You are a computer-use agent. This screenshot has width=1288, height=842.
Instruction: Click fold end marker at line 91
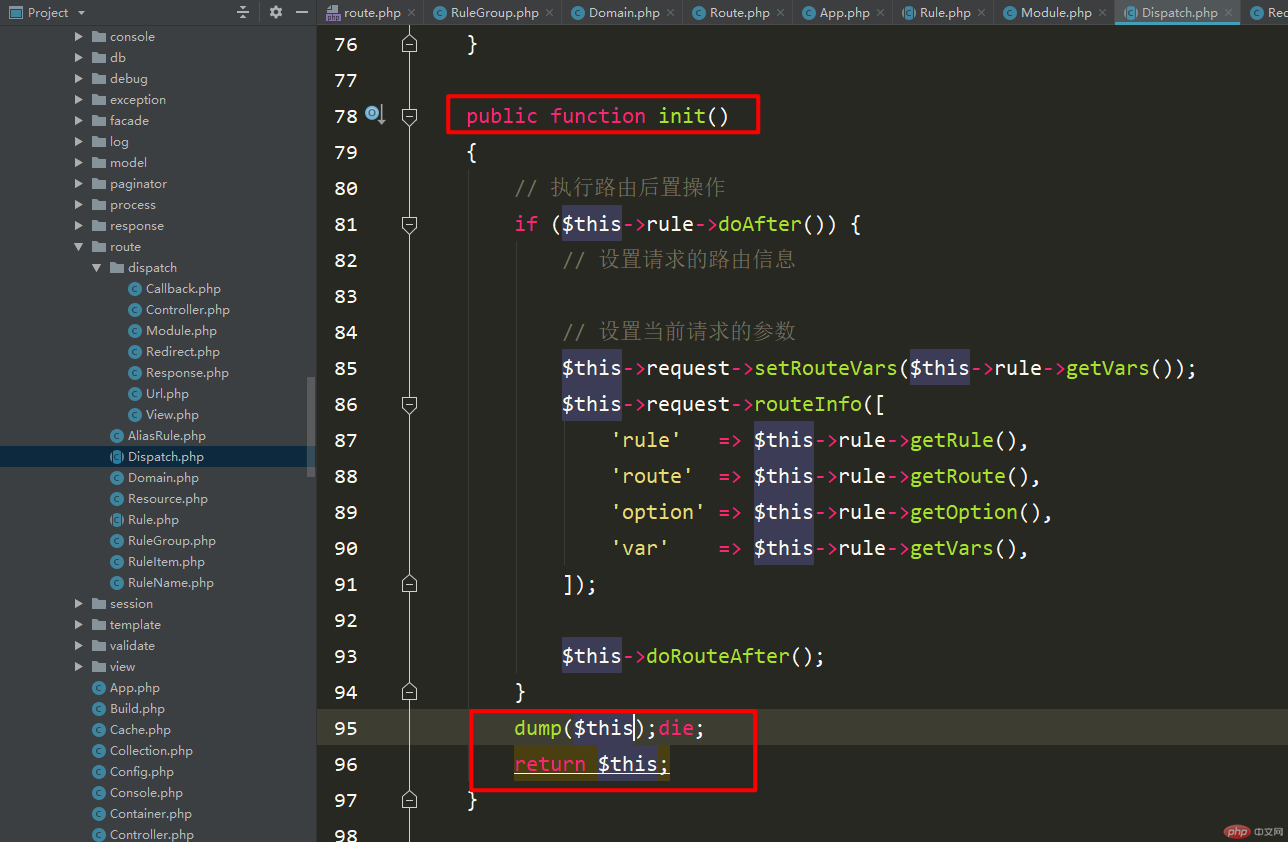pyautogui.click(x=409, y=584)
